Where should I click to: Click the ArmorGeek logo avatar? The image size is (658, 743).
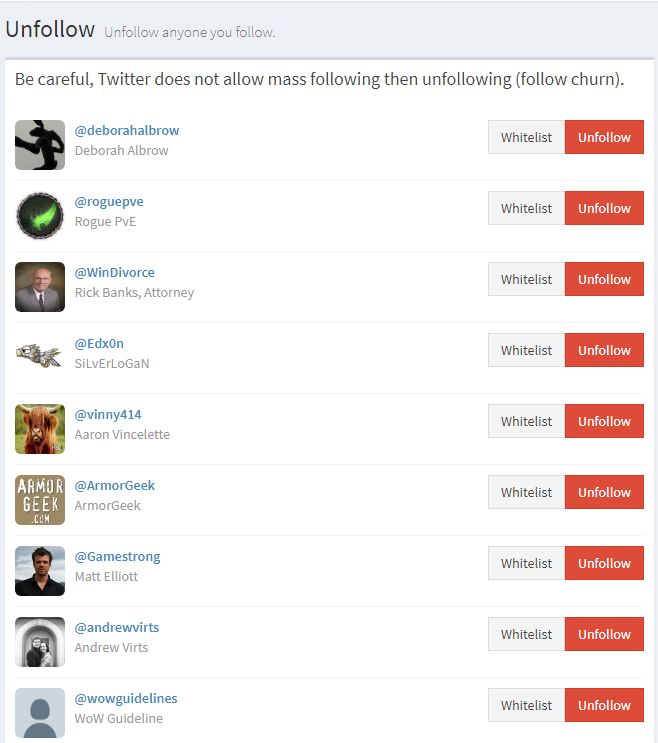[40, 500]
